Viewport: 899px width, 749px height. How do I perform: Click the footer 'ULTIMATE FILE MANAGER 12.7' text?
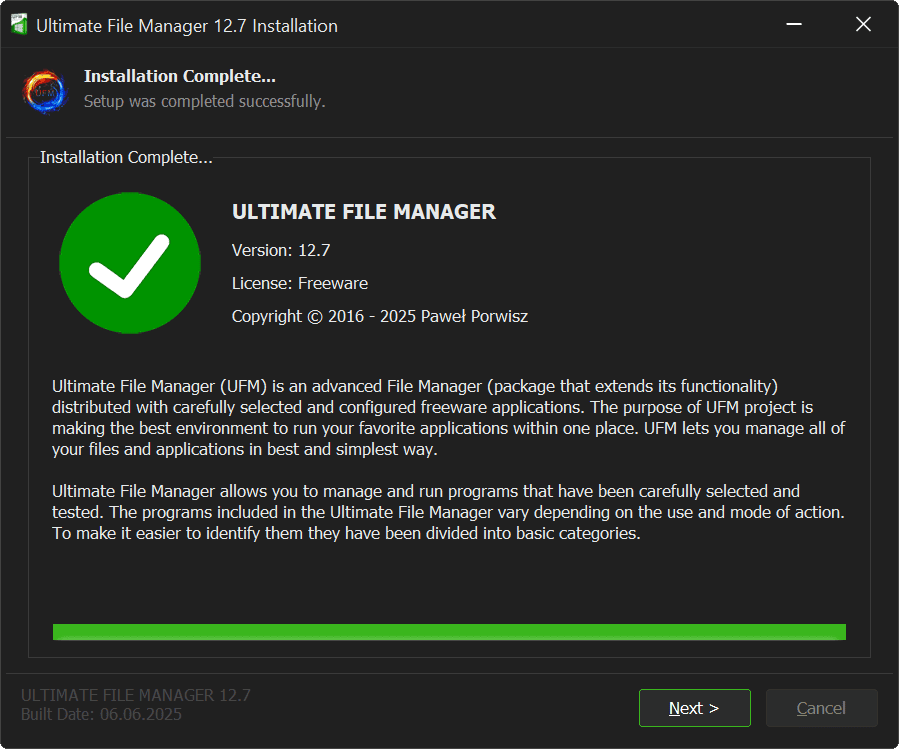point(136,695)
